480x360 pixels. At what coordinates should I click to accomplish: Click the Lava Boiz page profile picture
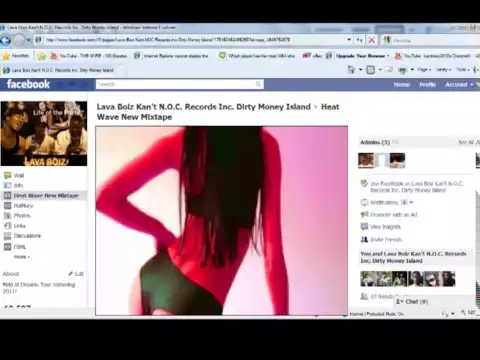click(44, 133)
